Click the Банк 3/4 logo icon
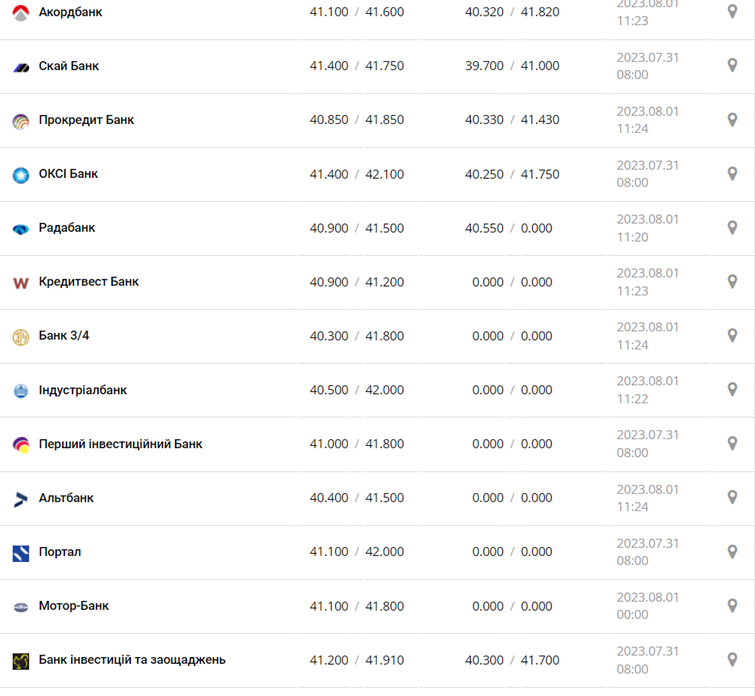Screen dimensions: 755x696 tap(21, 337)
